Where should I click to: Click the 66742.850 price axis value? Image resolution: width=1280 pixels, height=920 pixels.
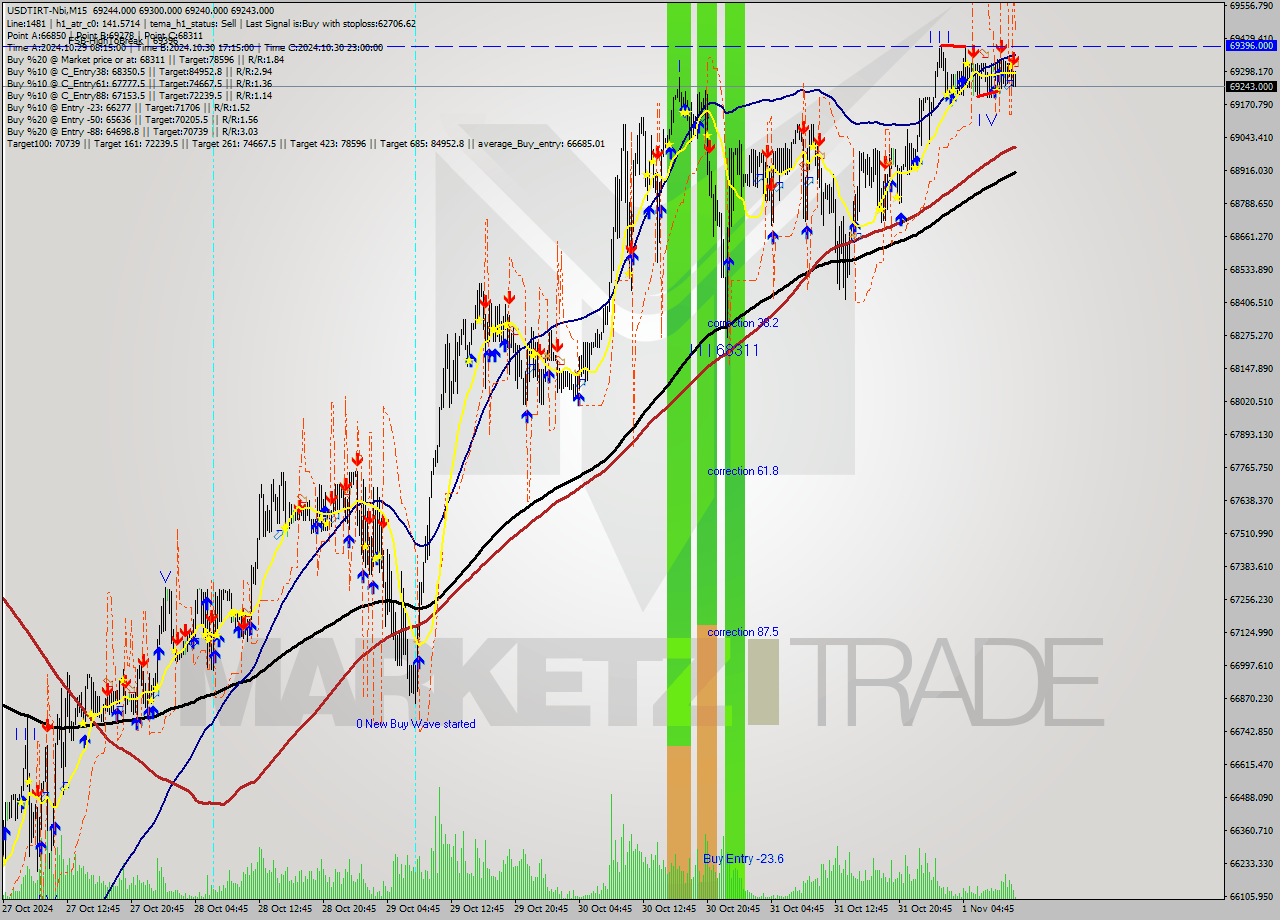pos(1251,731)
